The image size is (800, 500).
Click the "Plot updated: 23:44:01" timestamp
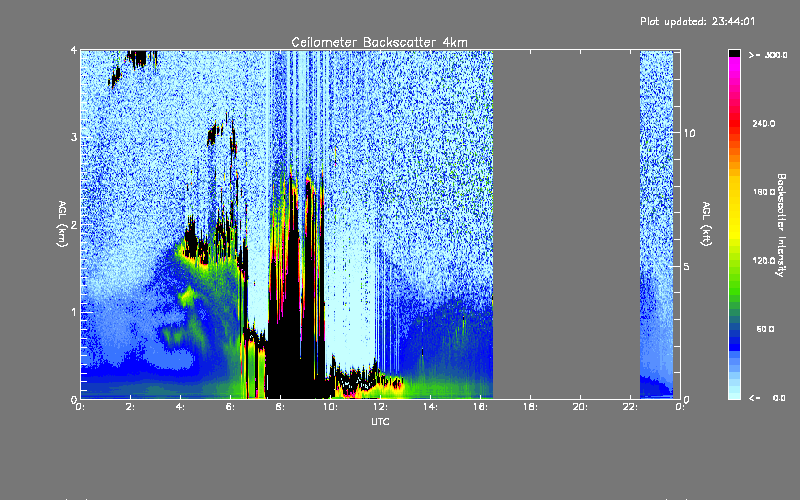click(697, 21)
